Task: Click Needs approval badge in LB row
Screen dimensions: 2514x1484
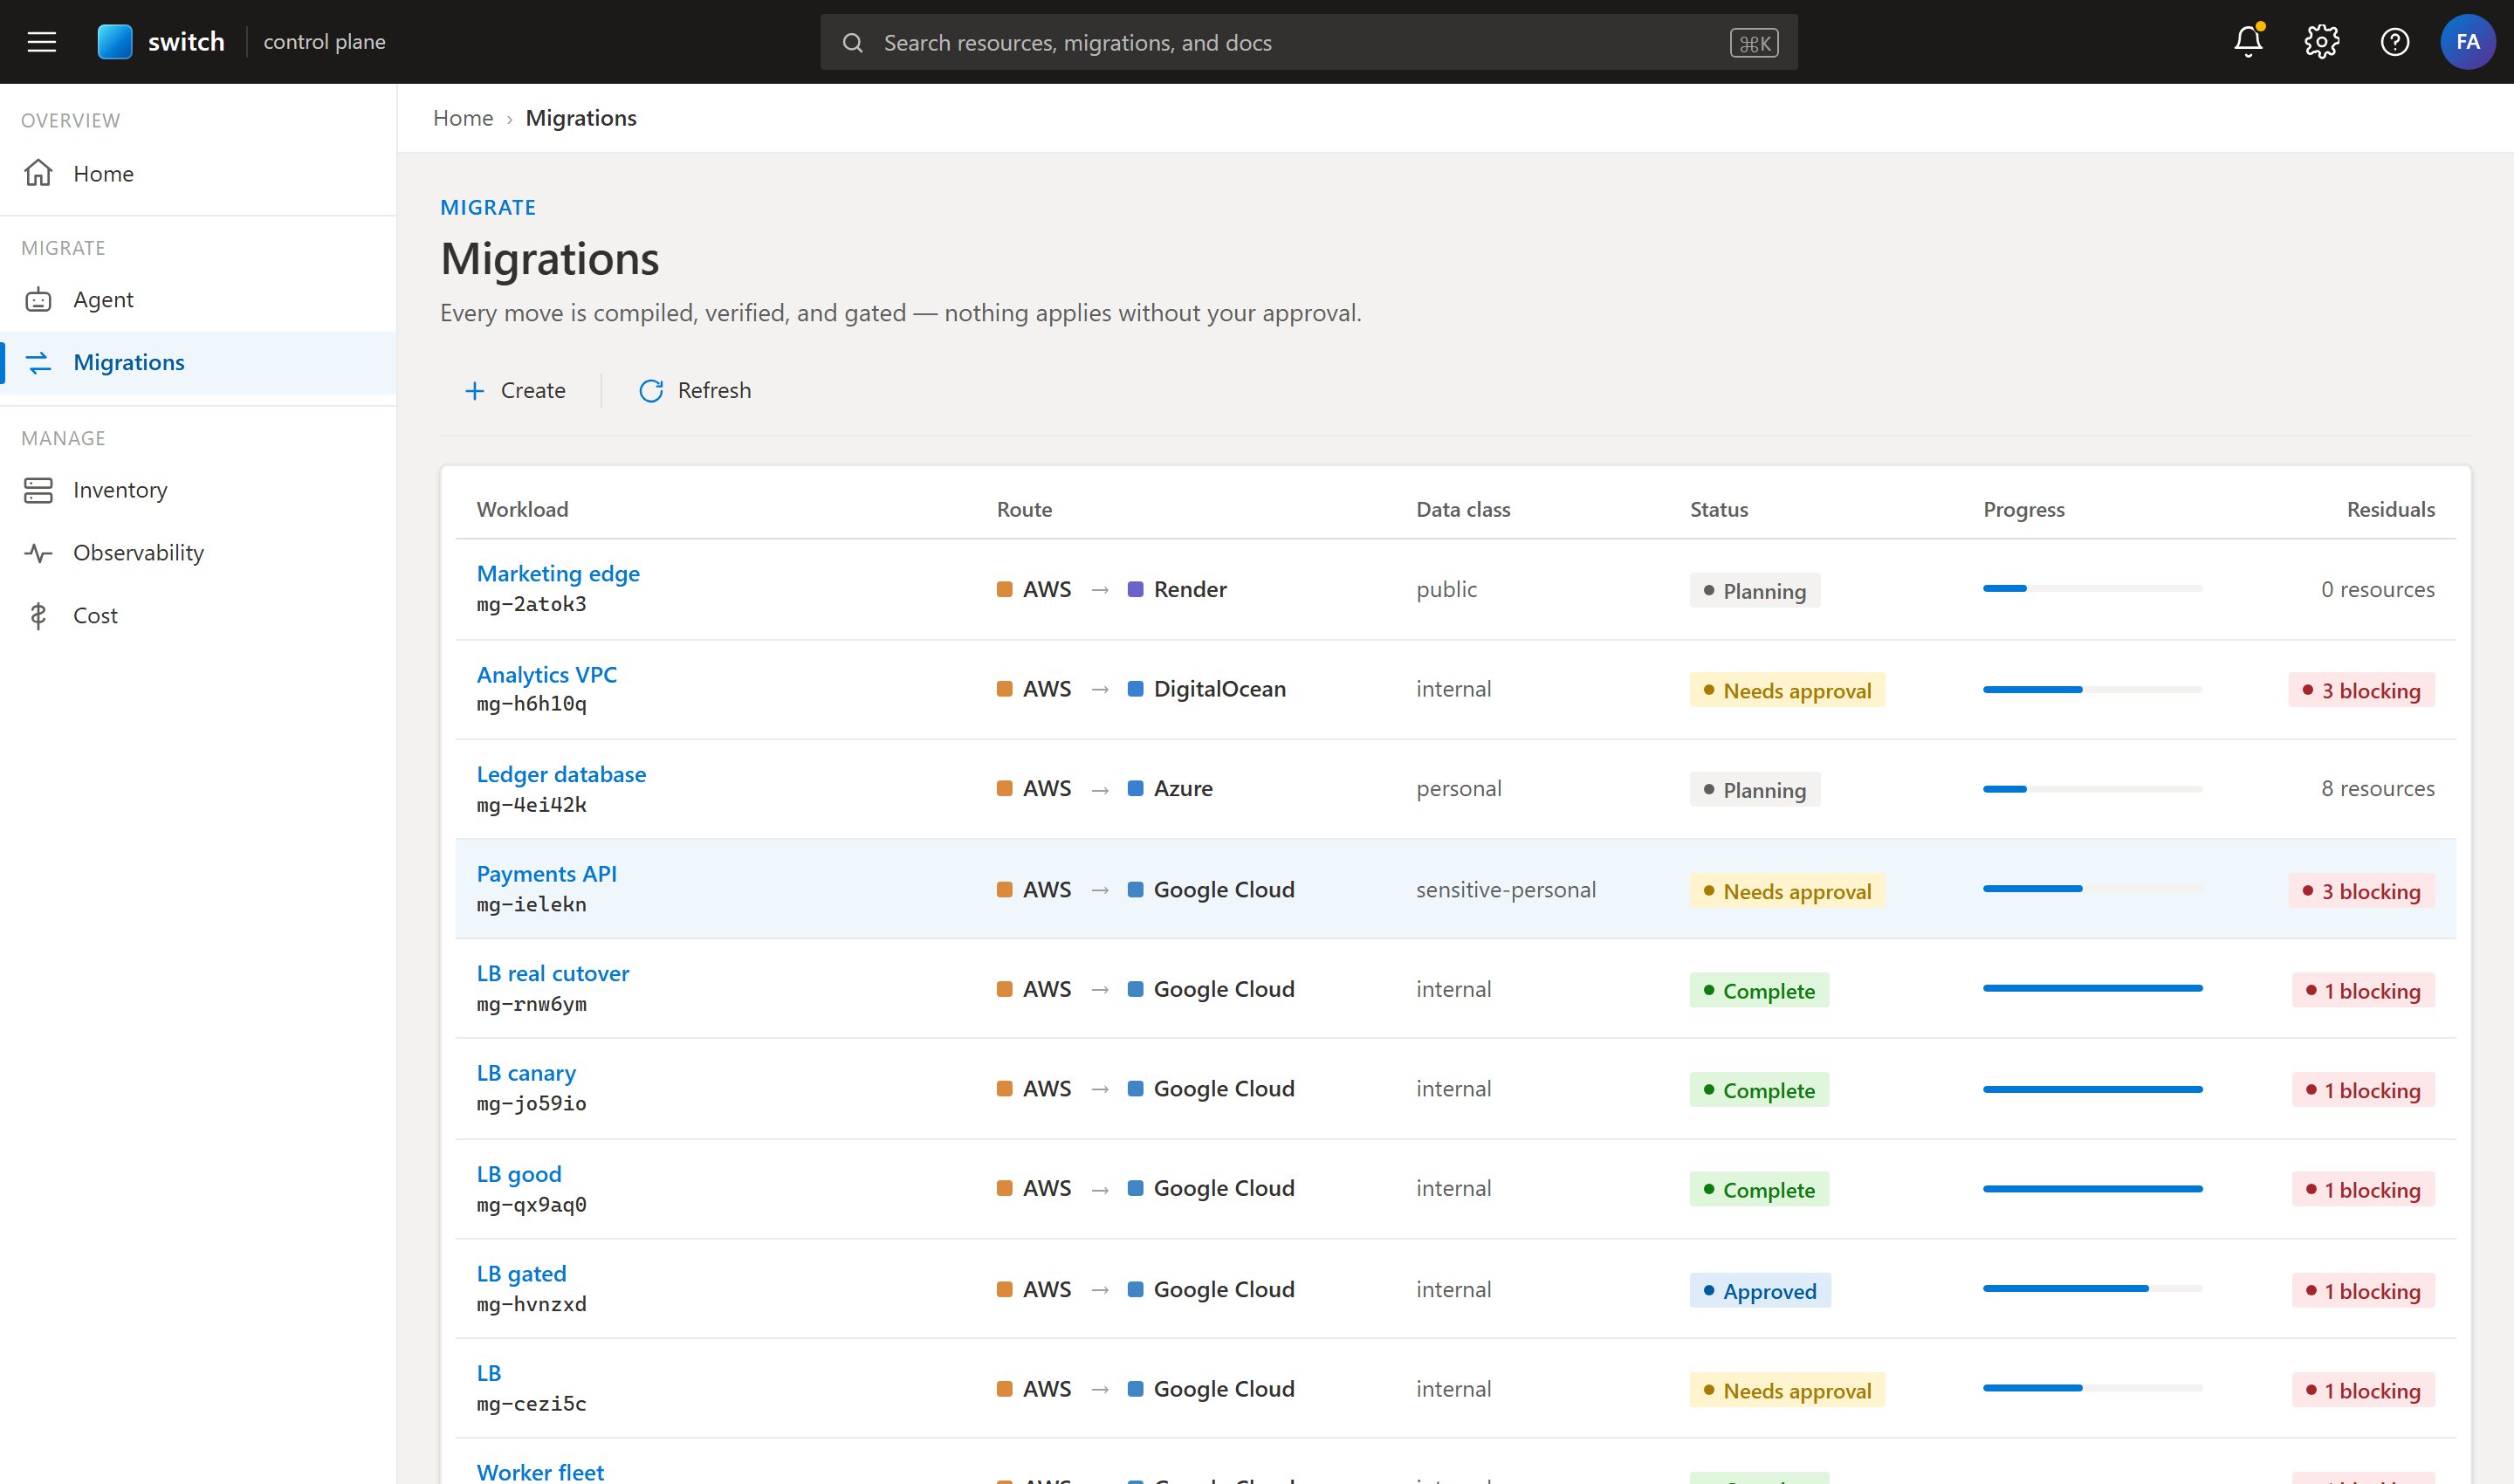Action: [x=1787, y=1390]
